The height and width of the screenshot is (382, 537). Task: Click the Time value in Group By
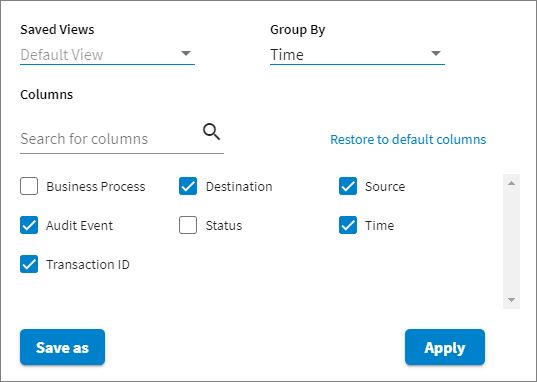[287, 55]
